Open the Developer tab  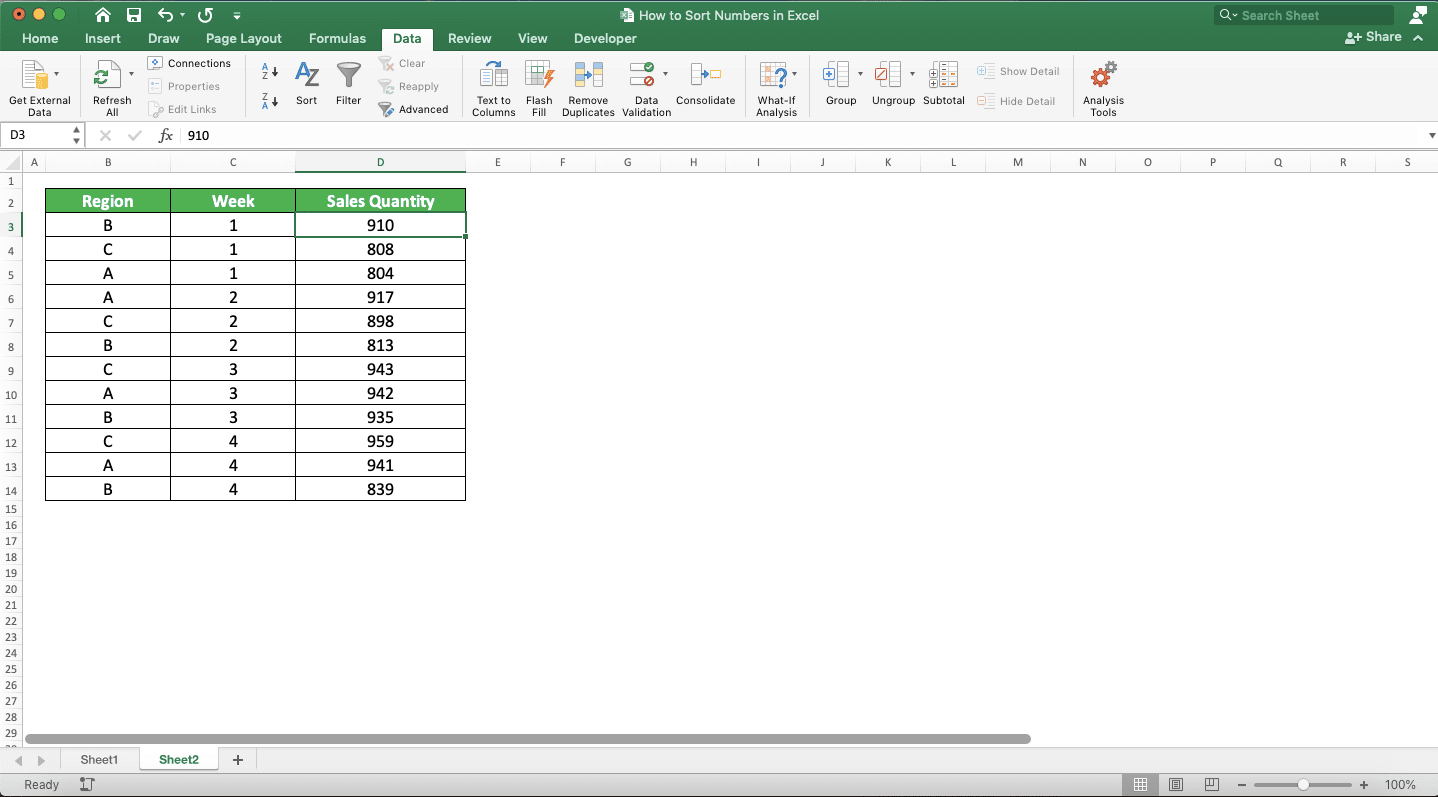[x=605, y=38]
